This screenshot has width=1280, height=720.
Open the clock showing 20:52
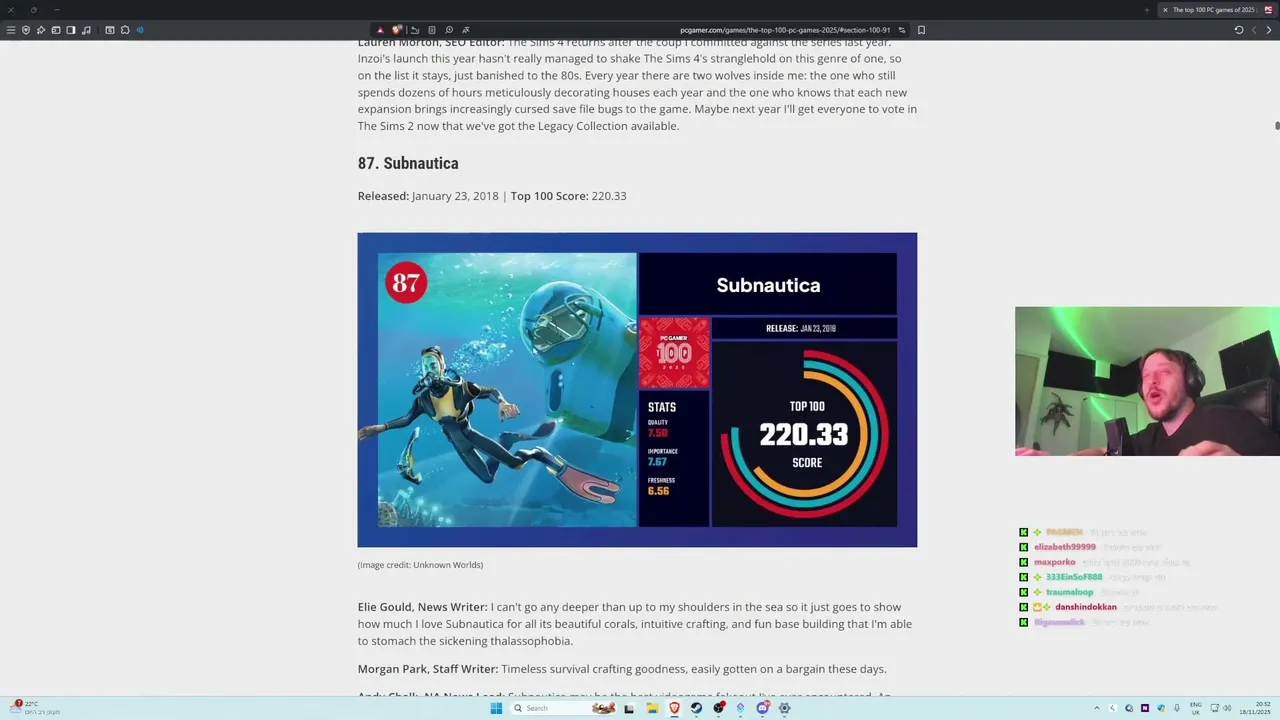pyautogui.click(x=1254, y=708)
